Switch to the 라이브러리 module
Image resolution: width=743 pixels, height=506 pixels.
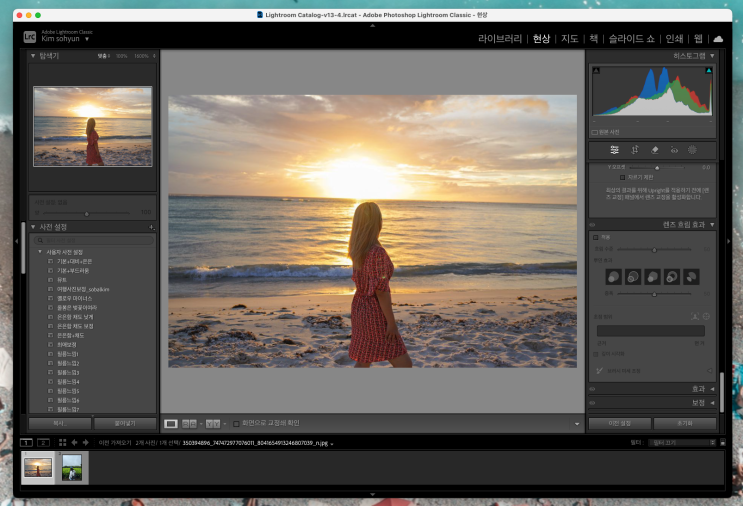(x=500, y=38)
